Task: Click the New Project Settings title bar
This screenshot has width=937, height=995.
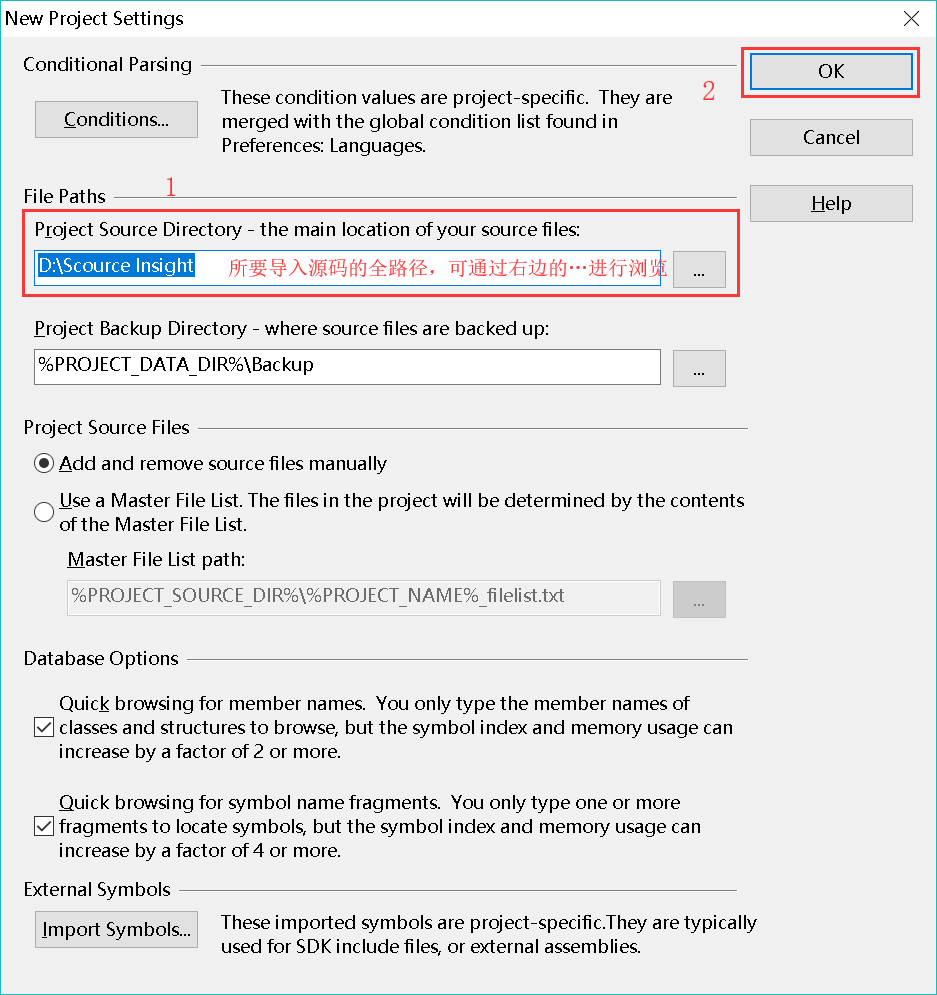Action: tap(444, 18)
